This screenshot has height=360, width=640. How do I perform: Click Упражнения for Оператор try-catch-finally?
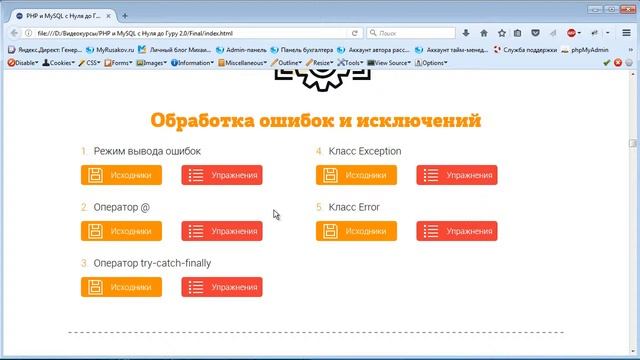pyautogui.click(x=222, y=287)
